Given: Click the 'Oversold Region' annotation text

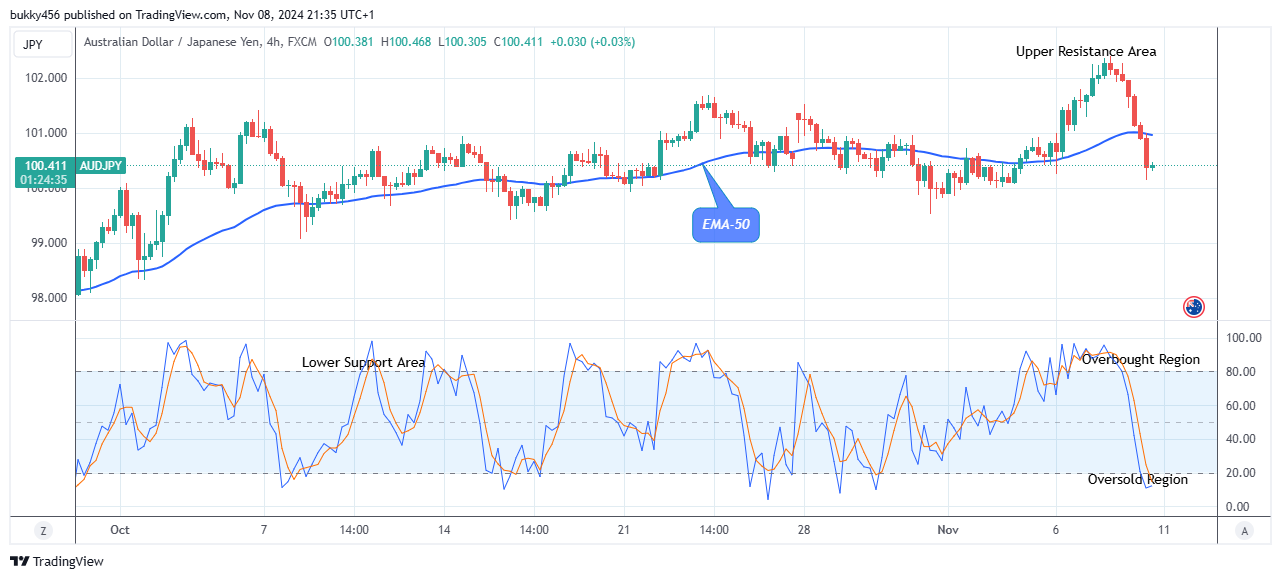Looking at the screenshot, I should click(x=1138, y=479).
